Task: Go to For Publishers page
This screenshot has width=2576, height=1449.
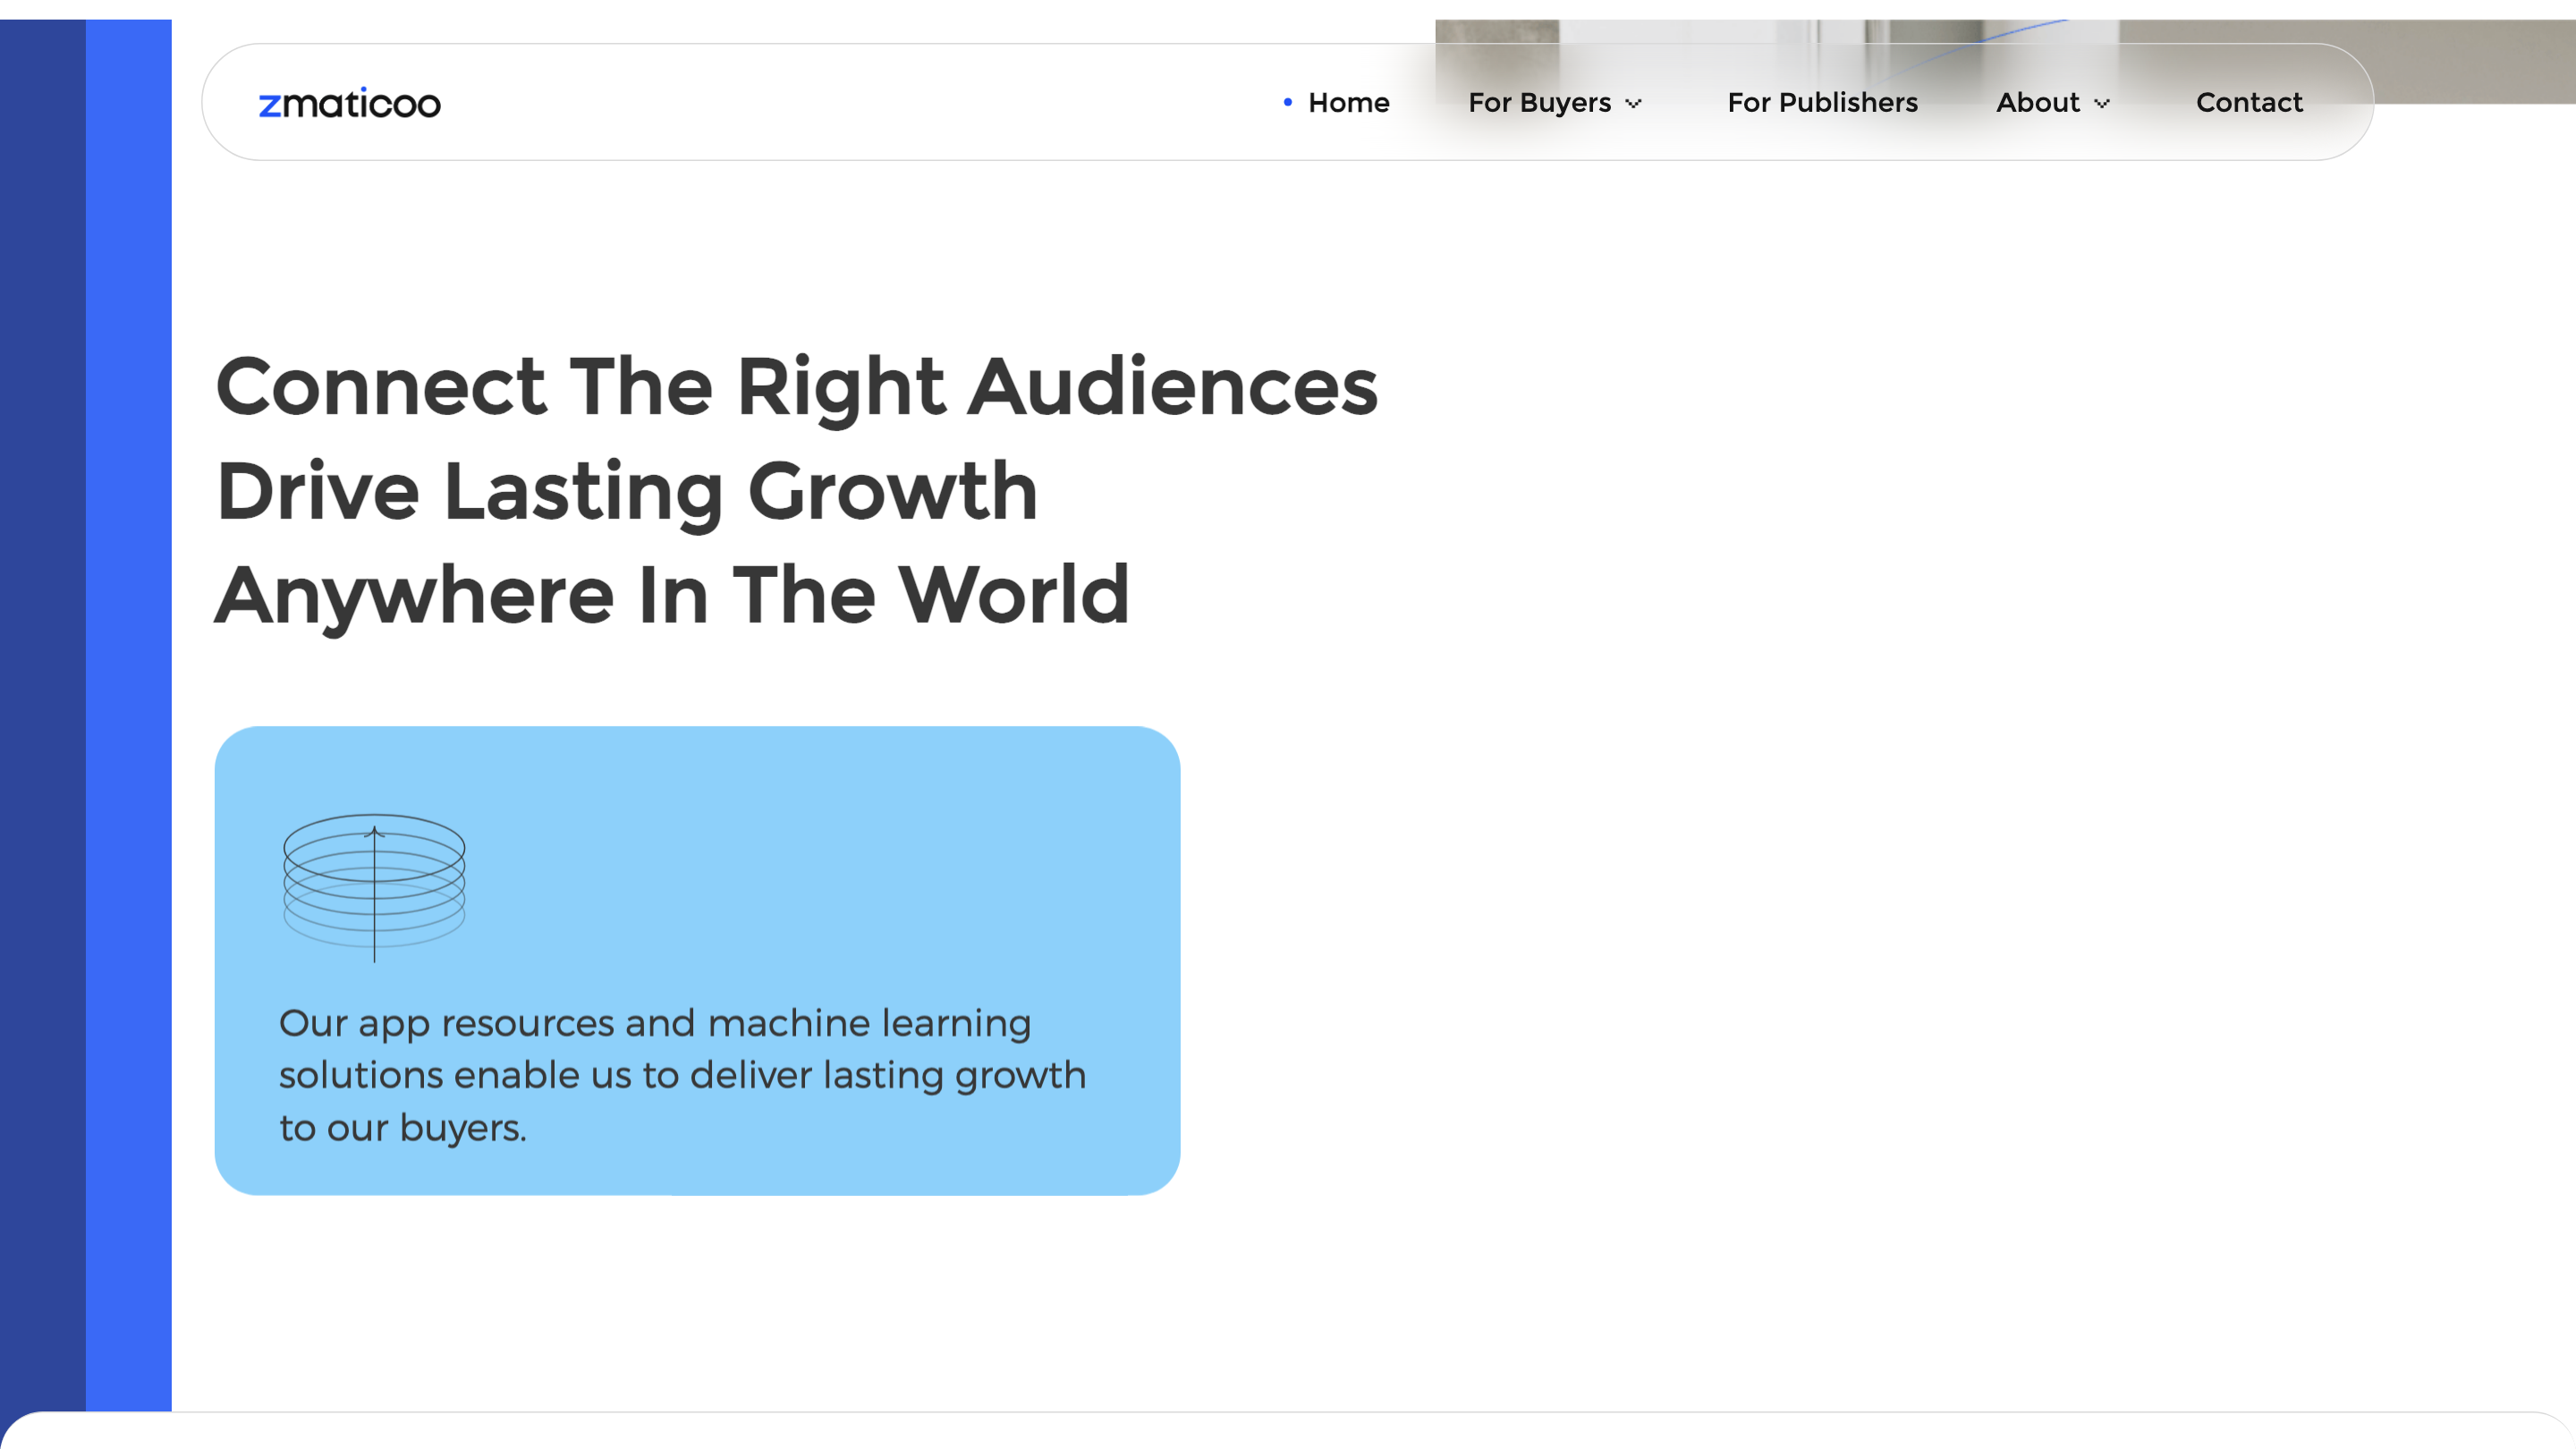Action: pos(1822,103)
